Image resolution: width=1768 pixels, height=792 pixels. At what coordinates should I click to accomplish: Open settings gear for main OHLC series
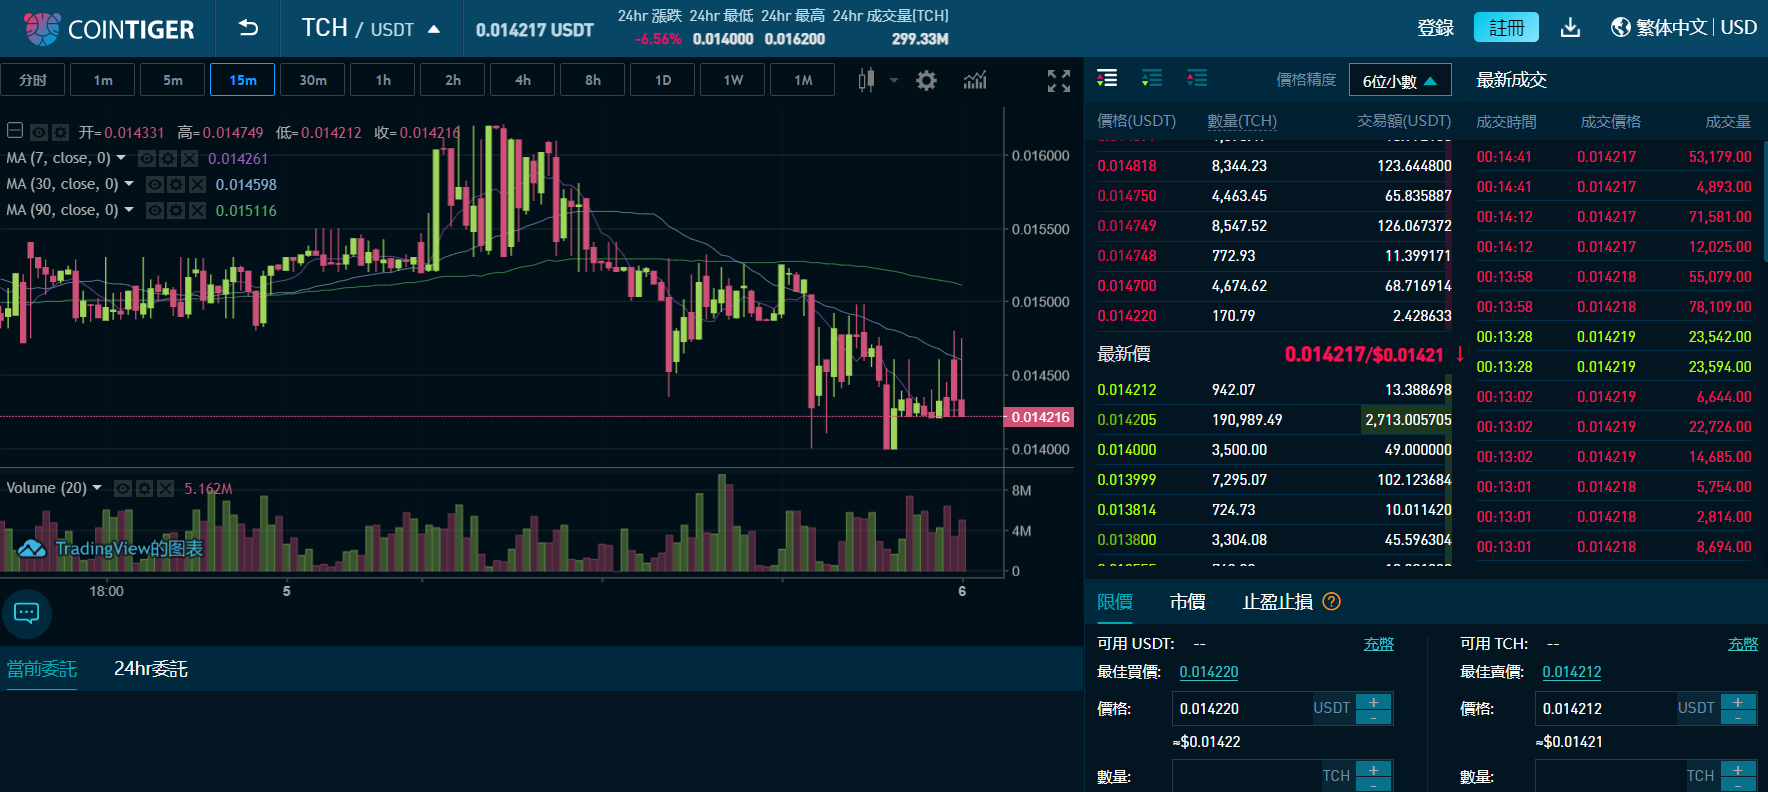pyautogui.click(x=60, y=132)
